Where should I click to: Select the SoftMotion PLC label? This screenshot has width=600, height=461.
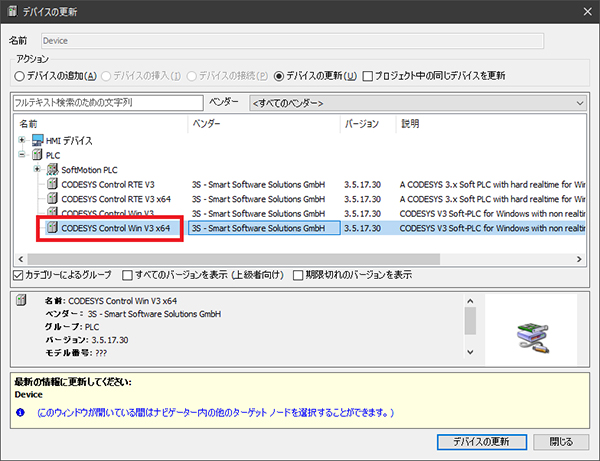tap(89, 170)
